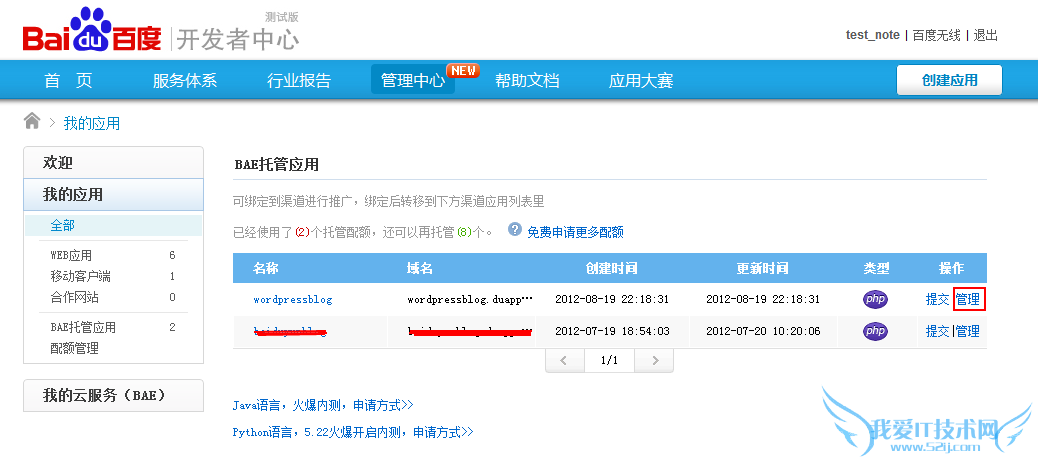Viewport: 1038px width, 462px height.
Task: Open 管理中心 navigation tab
Action: (x=412, y=81)
